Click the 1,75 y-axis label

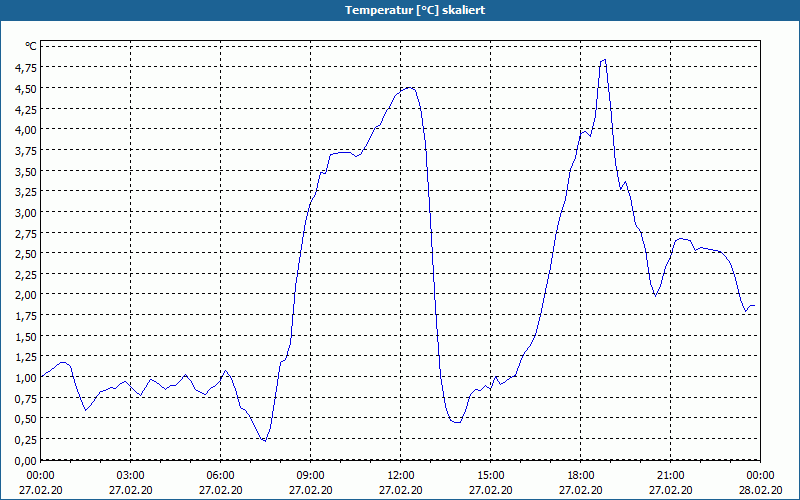(28, 315)
